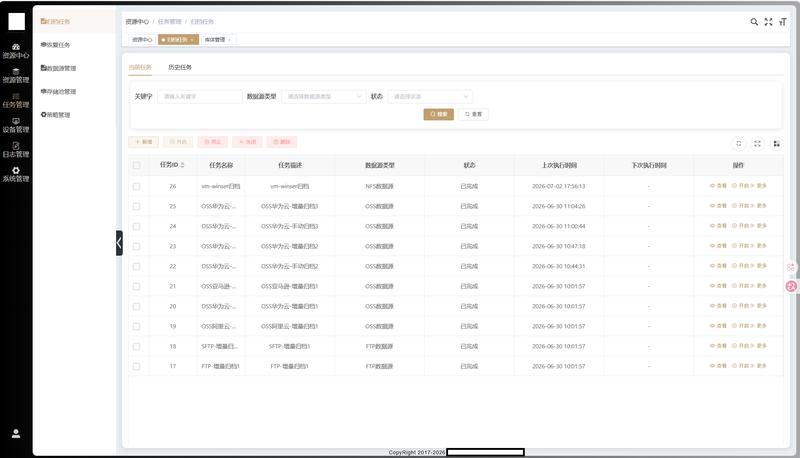Start task 17 via its 开启 link
The height and width of the screenshot is (458, 800).
click(740, 366)
